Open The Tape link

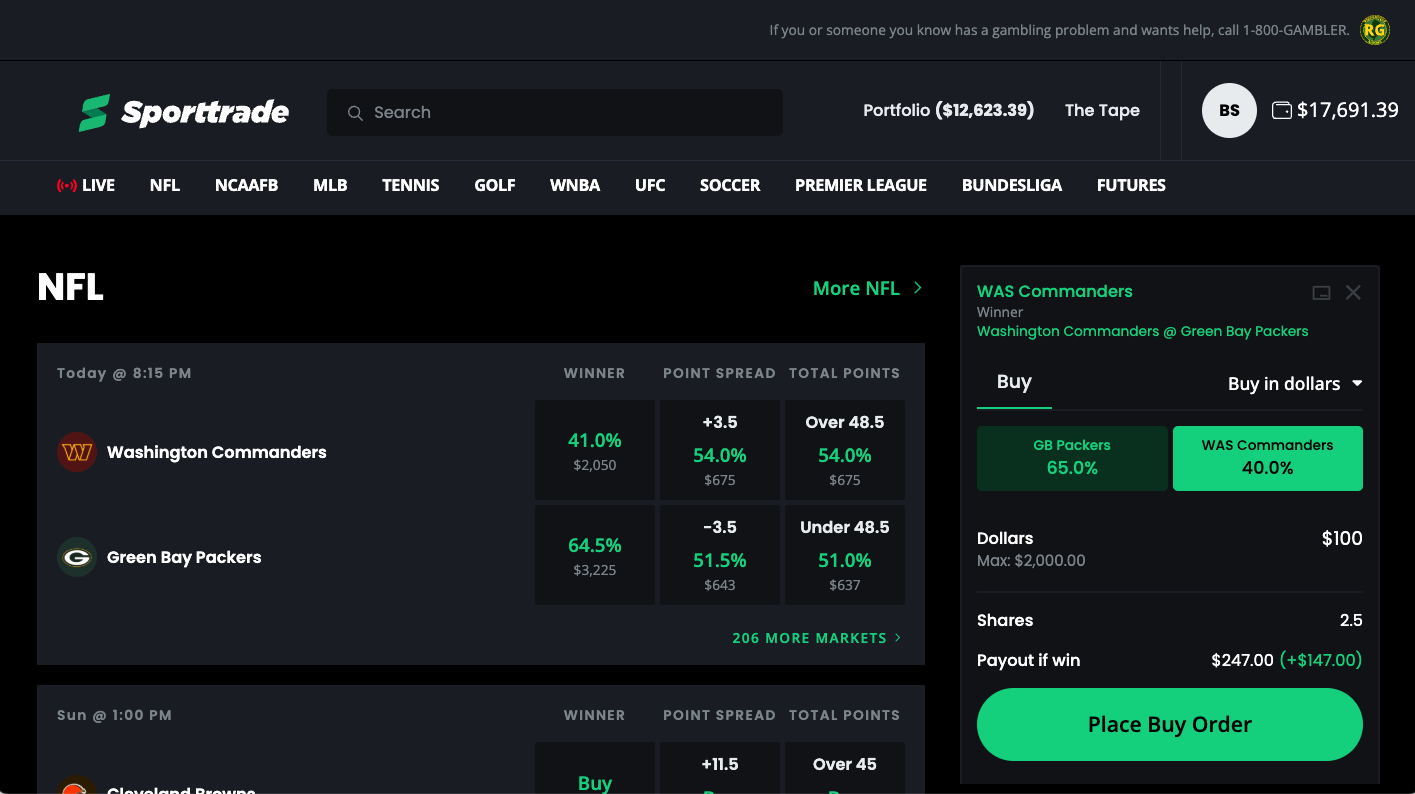[1102, 110]
